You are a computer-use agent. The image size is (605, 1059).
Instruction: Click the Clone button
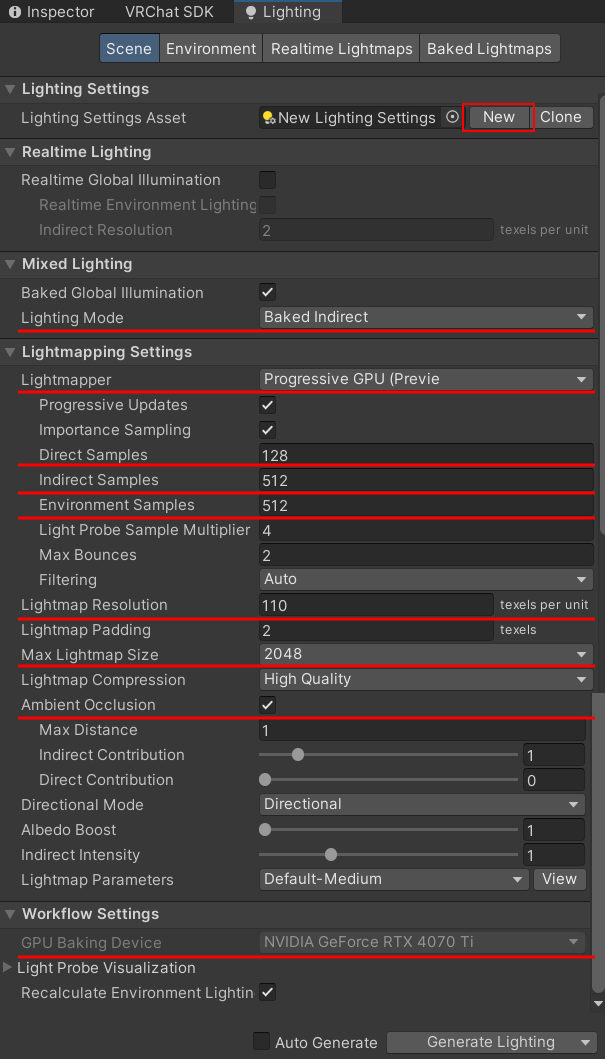tap(560, 117)
